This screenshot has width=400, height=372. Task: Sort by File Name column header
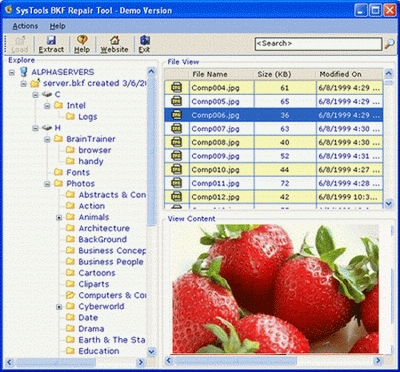[x=222, y=74]
